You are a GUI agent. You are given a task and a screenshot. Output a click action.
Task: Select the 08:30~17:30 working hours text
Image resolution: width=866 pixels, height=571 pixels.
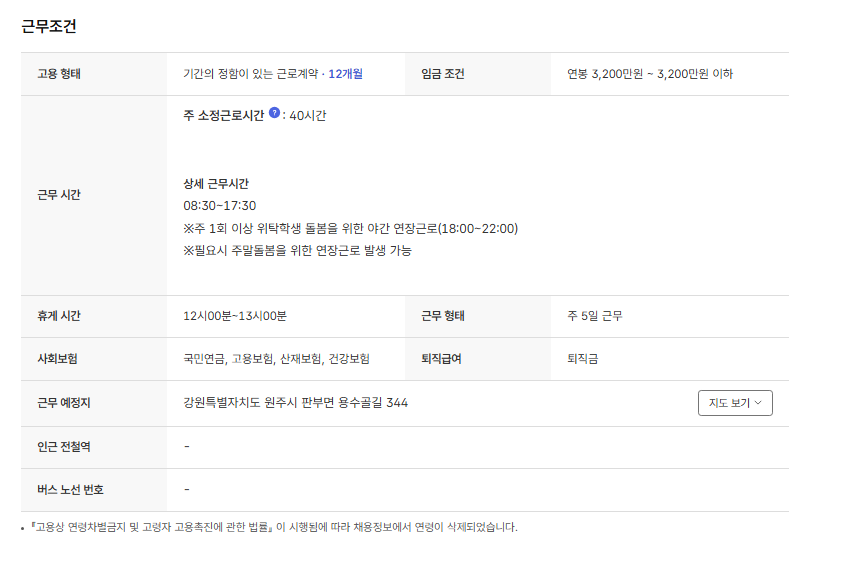tap(219, 206)
